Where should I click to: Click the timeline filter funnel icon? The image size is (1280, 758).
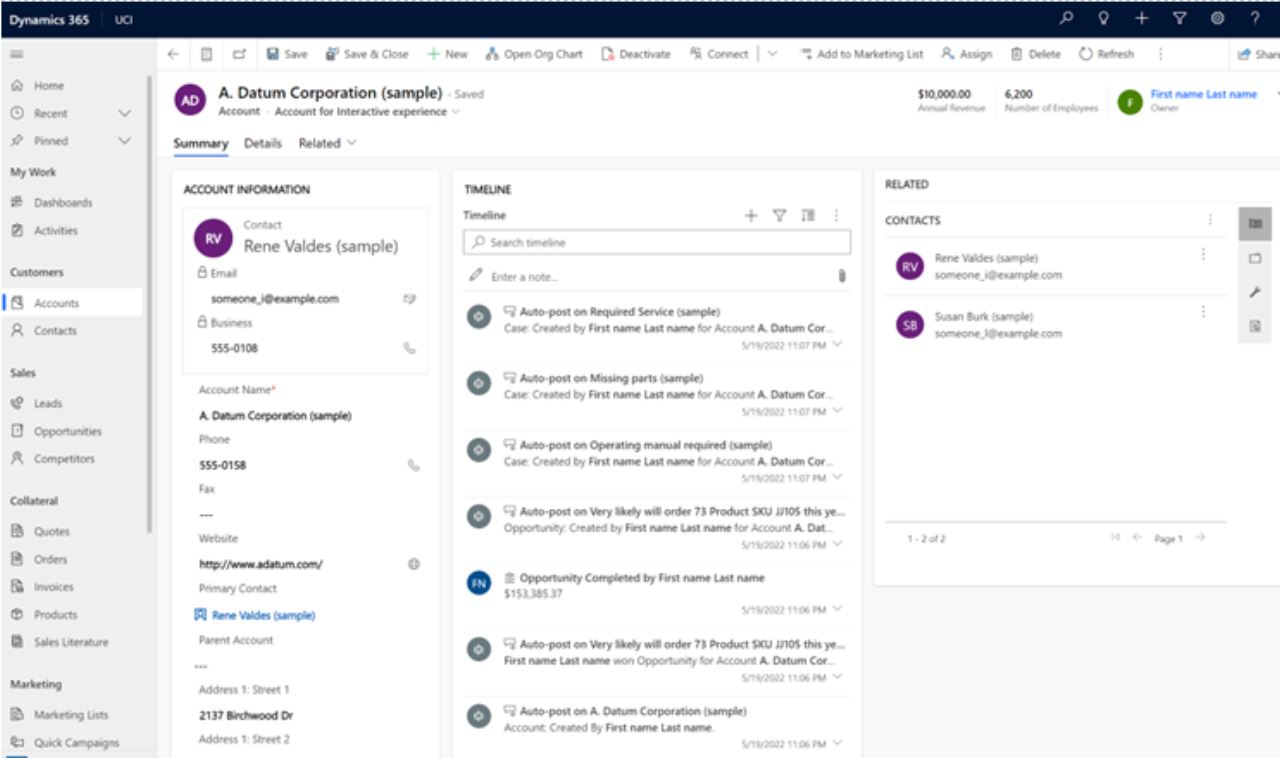click(x=779, y=215)
